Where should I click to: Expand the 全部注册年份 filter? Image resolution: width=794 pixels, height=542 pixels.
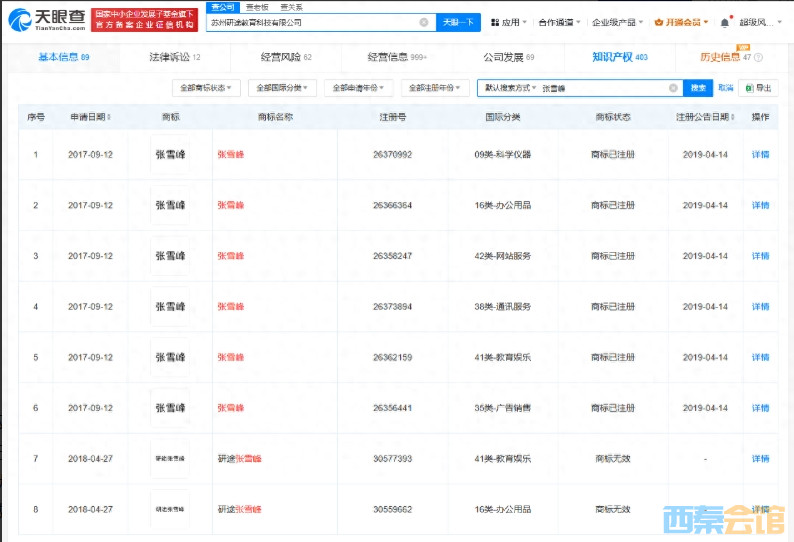pos(434,88)
